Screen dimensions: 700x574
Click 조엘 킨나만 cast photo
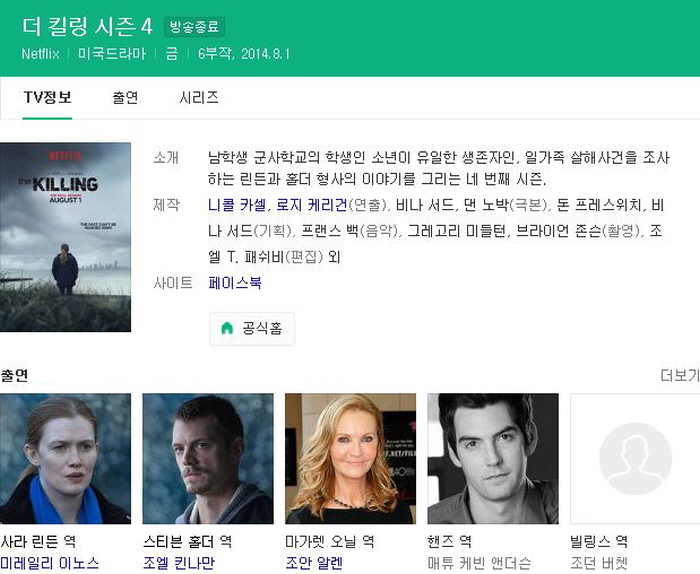pos(208,459)
